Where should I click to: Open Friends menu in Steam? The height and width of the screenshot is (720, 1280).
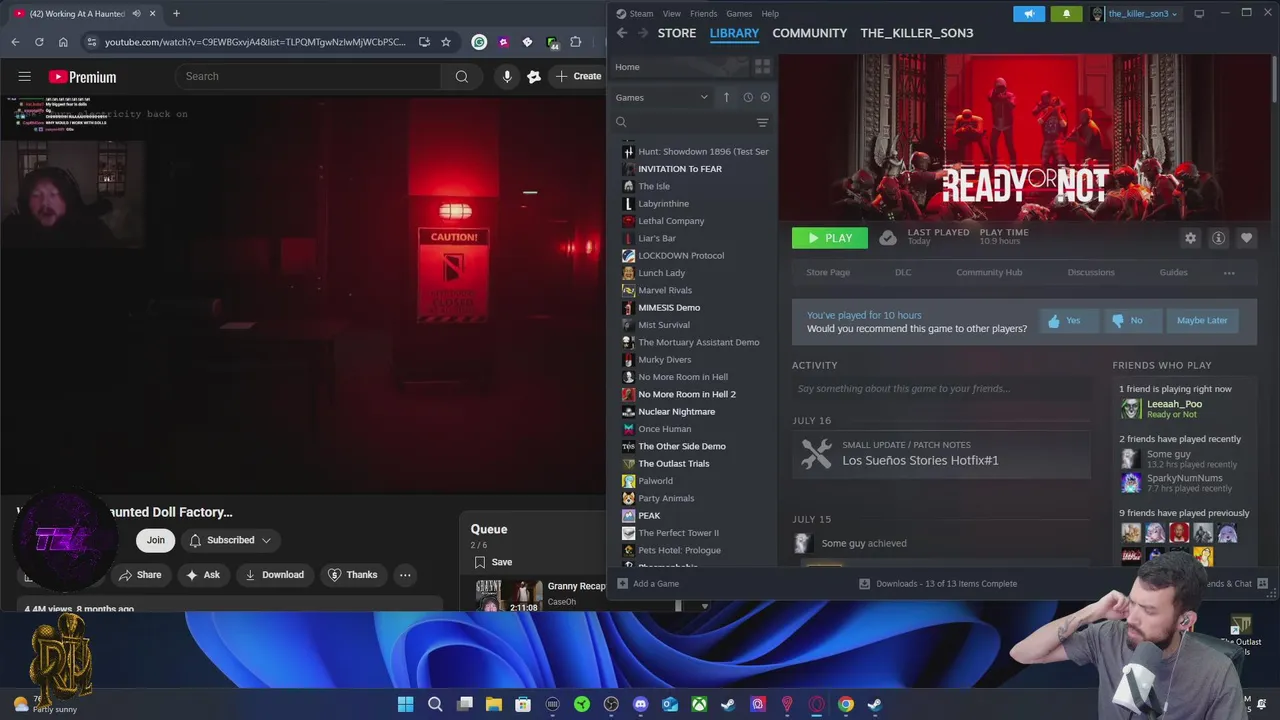tap(704, 14)
